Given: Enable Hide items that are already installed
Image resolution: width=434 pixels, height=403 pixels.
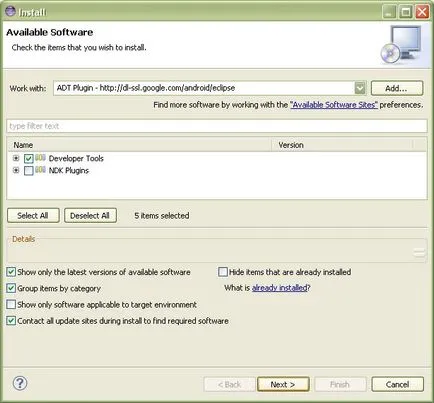Looking at the screenshot, I should coord(223,272).
